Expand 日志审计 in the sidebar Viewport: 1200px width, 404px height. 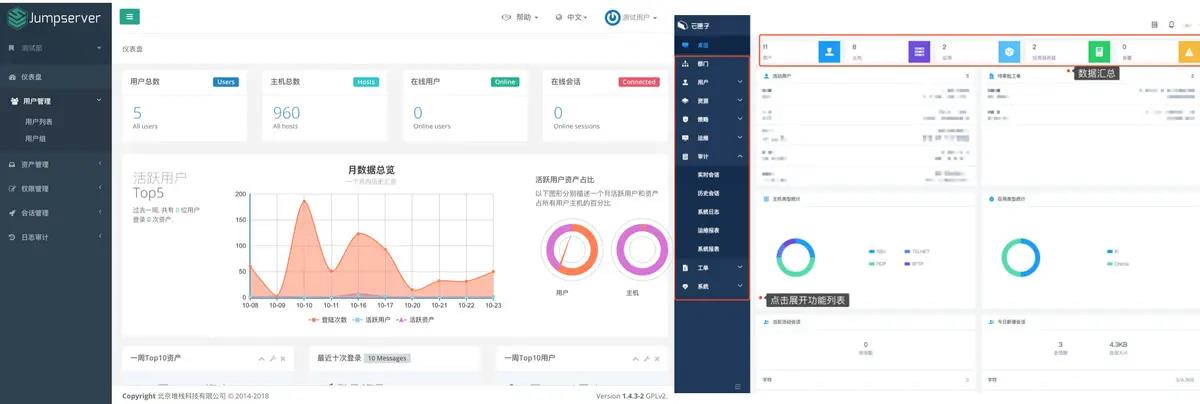(x=36, y=237)
